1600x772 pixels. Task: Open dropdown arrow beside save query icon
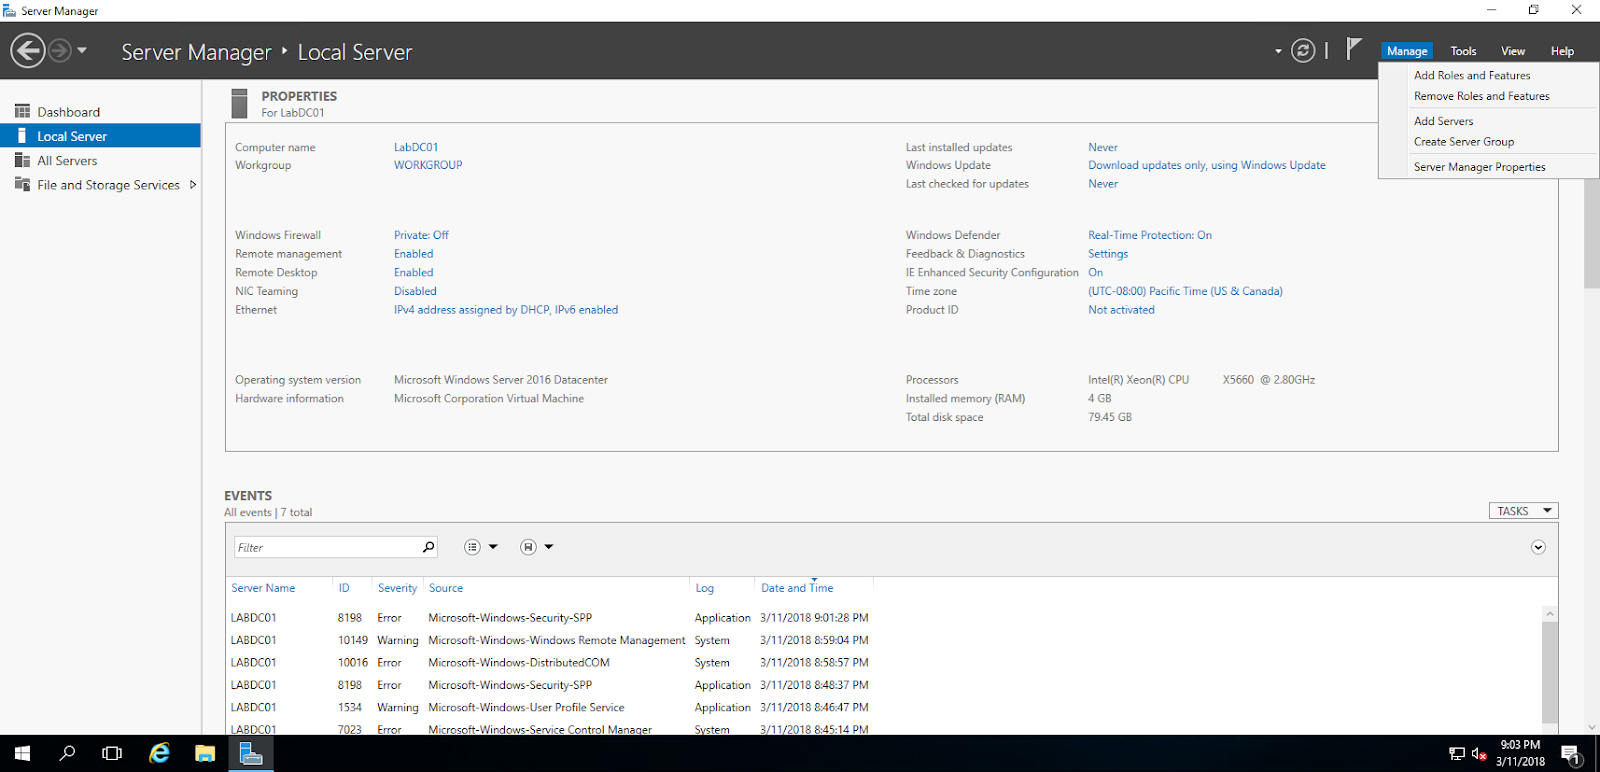(549, 547)
